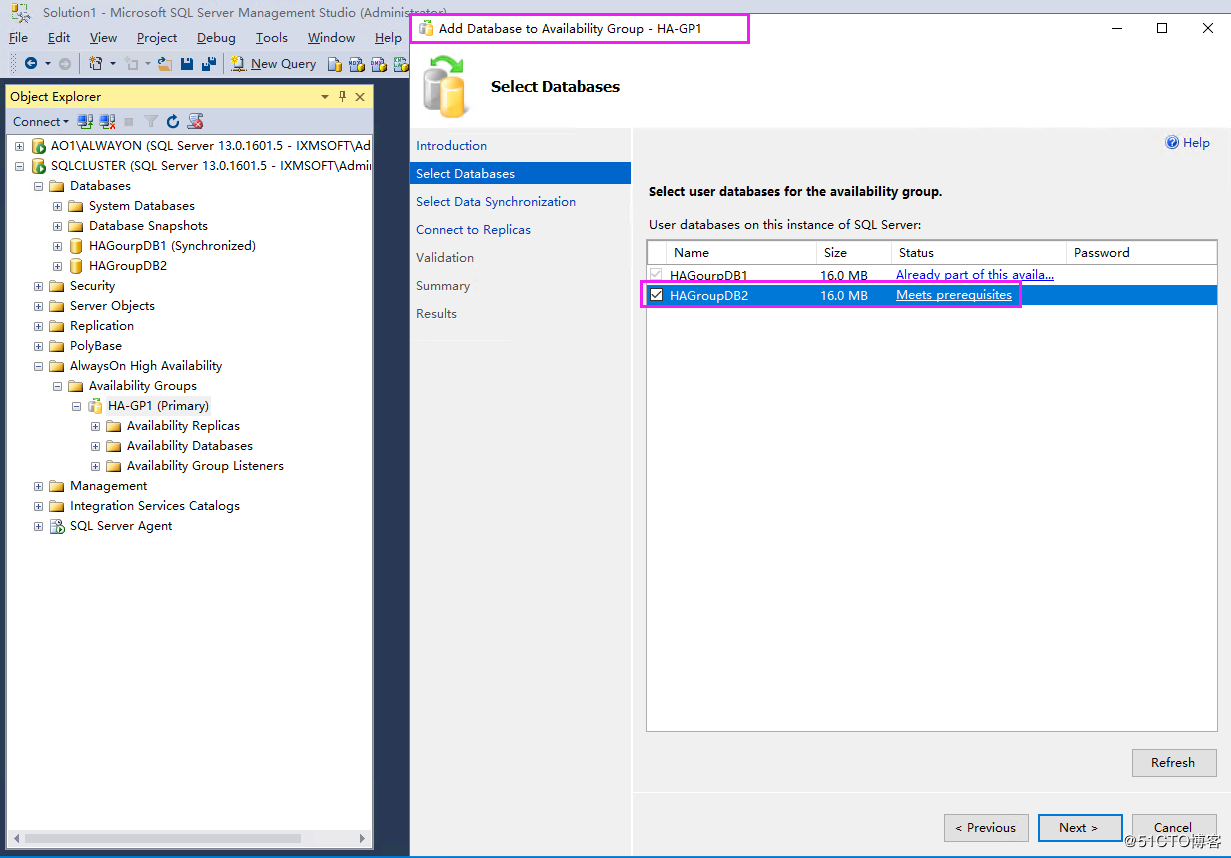Collapse the Availability Groups tree node

[x=57, y=385]
